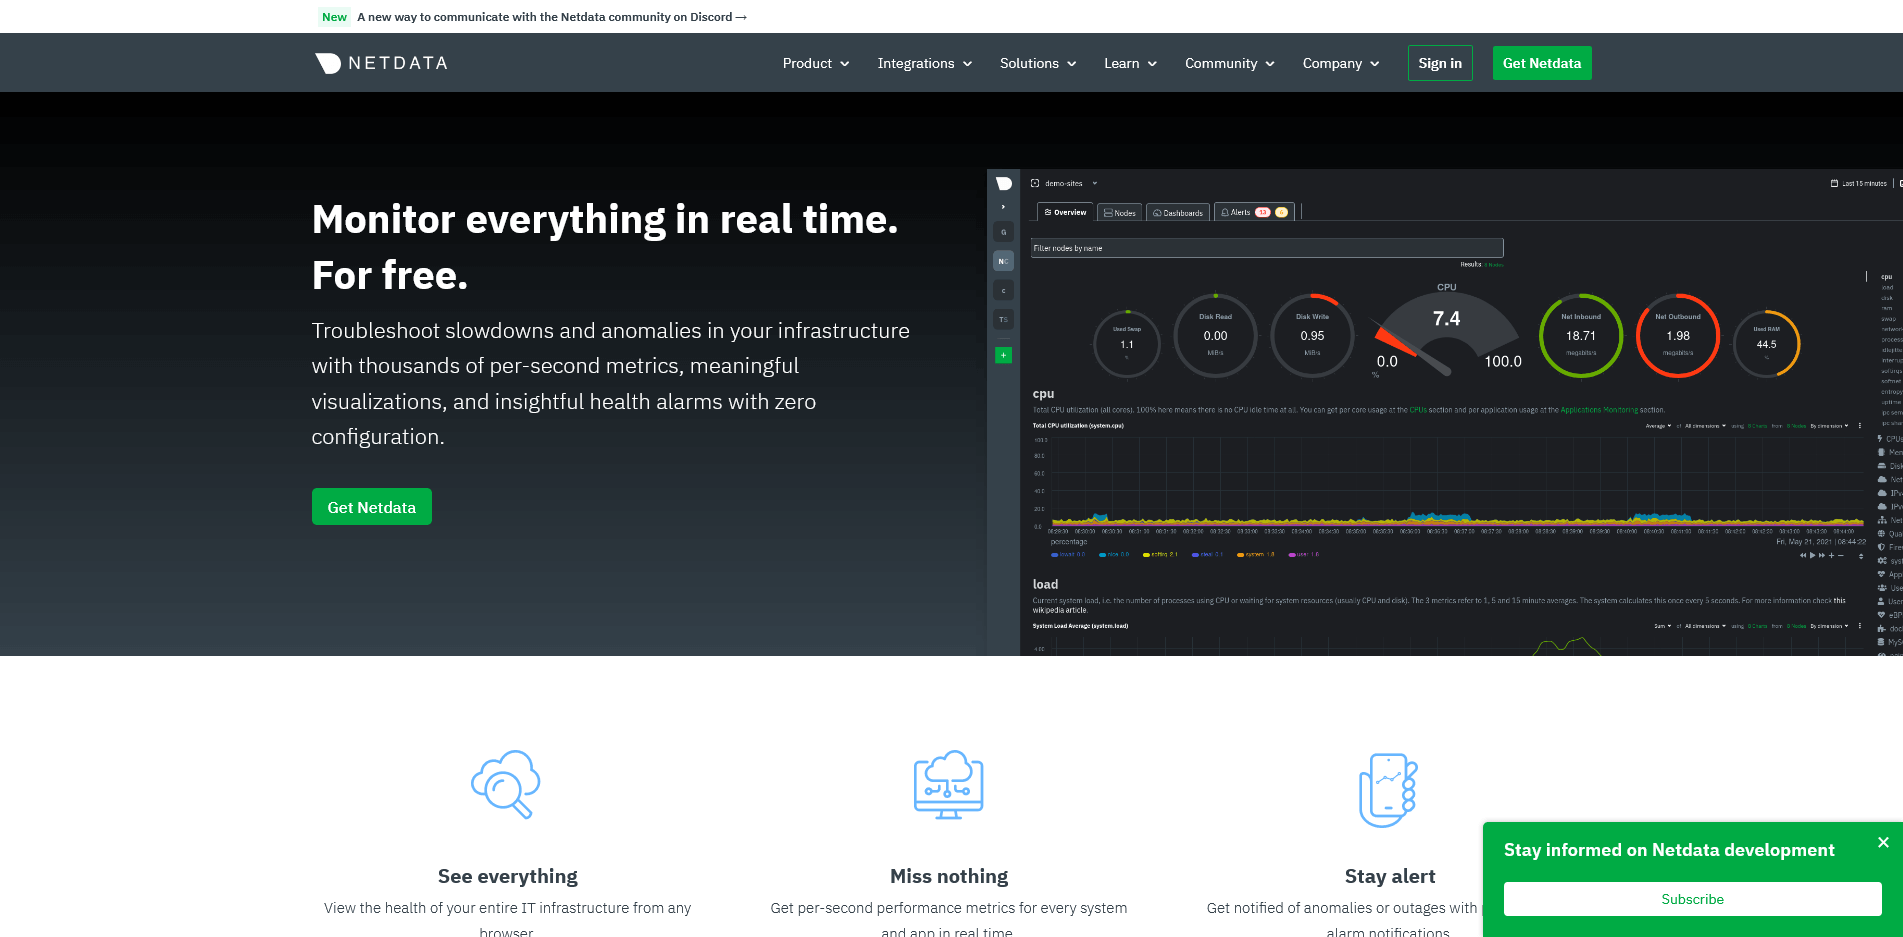This screenshot has height=937, width=1903.
Task: Click the yellow warning alerts badge
Action: click(x=1281, y=212)
